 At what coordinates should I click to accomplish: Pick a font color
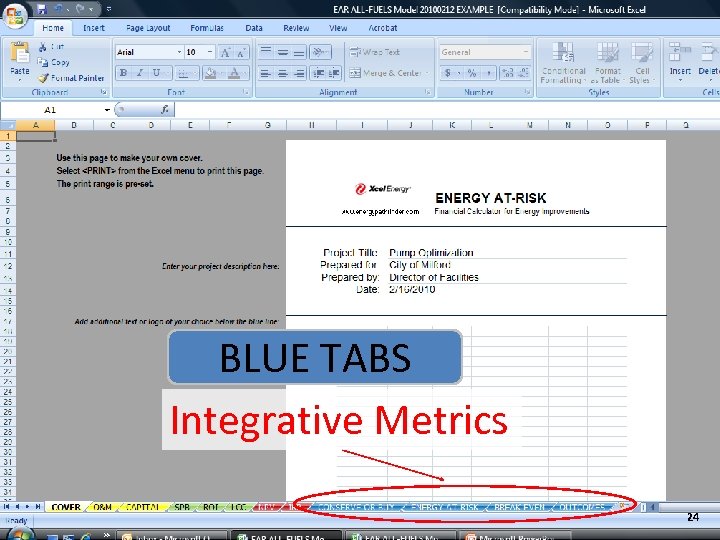tap(234, 73)
